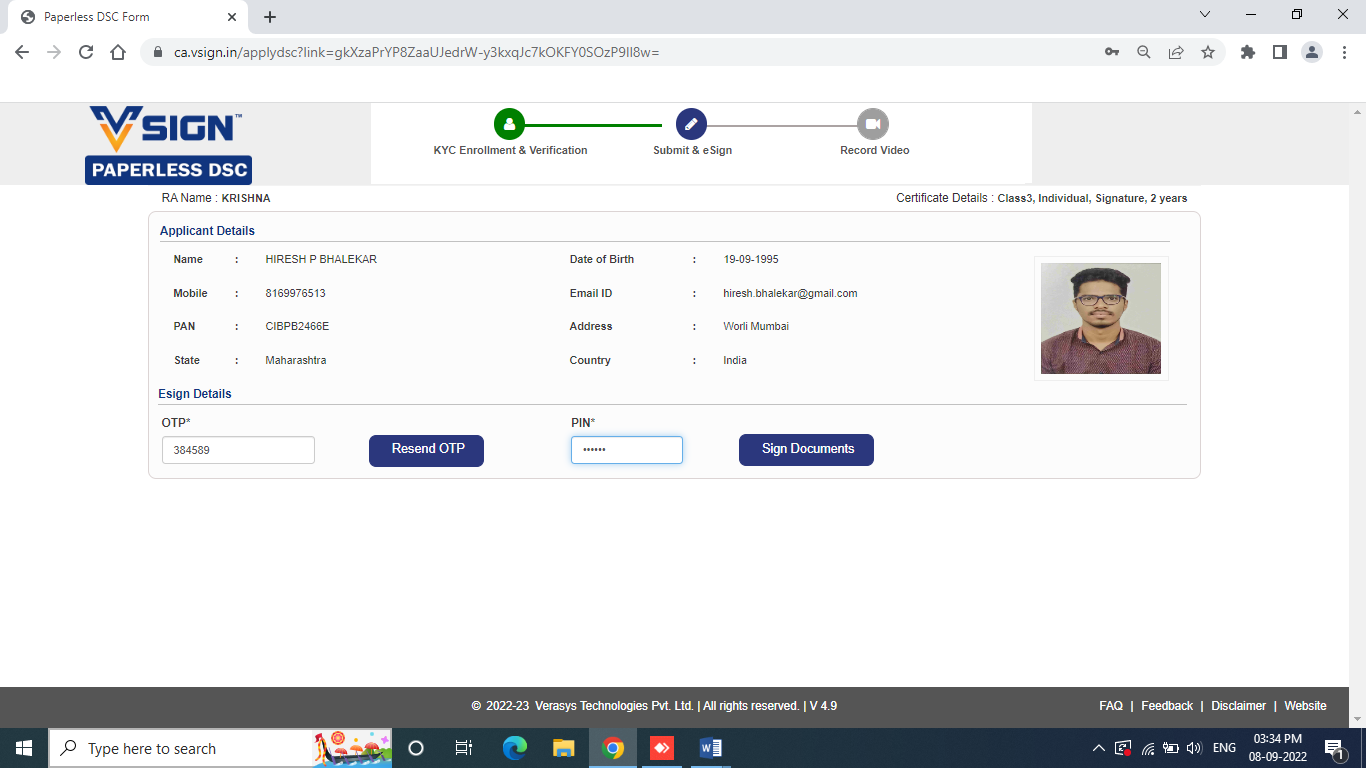Click the browser reload button
Screen dimensions: 1366x768
(x=86, y=52)
